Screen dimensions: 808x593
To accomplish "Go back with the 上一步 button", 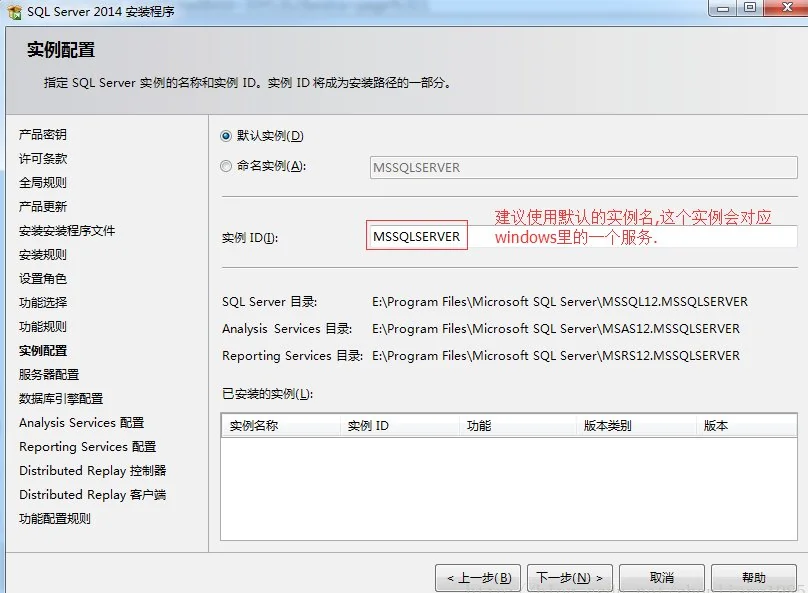I will [x=477, y=577].
